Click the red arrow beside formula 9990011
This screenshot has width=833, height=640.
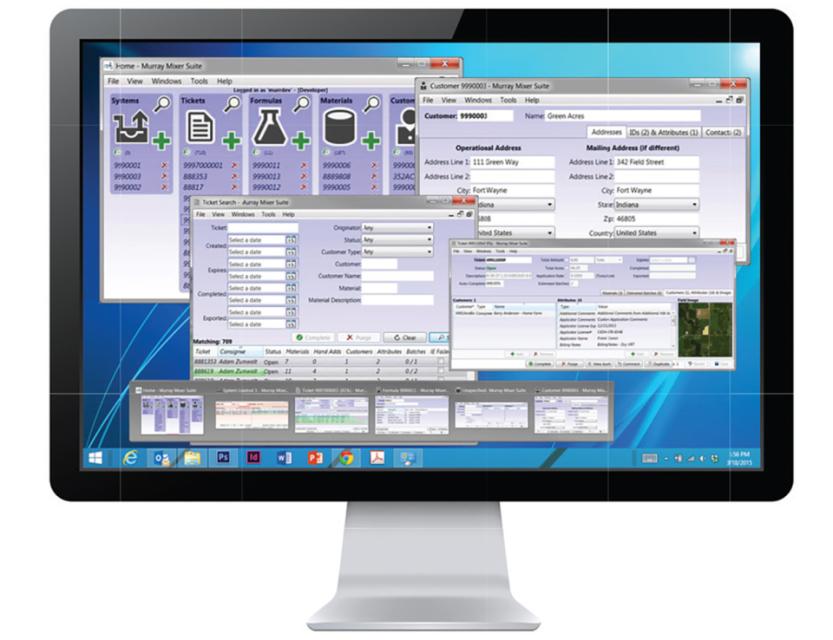(303, 165)
